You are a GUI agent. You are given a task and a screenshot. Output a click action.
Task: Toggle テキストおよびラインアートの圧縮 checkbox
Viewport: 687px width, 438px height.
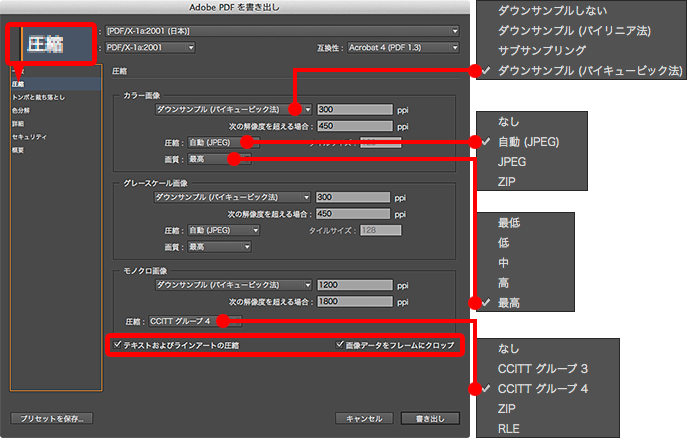tap(117, 345)
